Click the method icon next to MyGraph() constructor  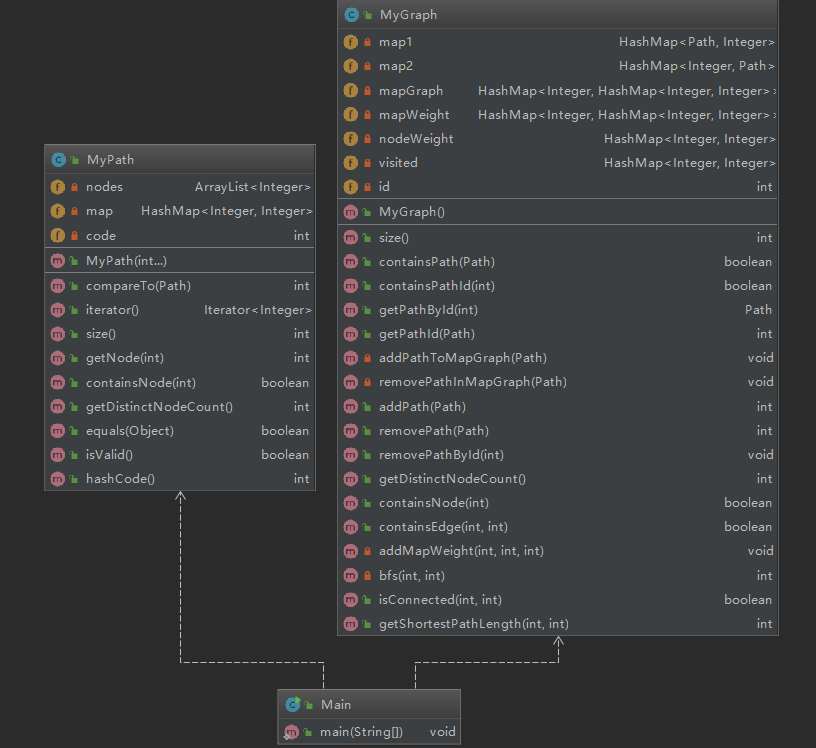(x=351, y=212)
